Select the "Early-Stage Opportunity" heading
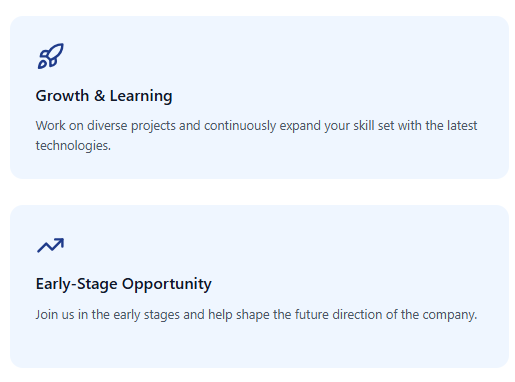This screenshot has width=515, height=382. click(x=124, y=284)
